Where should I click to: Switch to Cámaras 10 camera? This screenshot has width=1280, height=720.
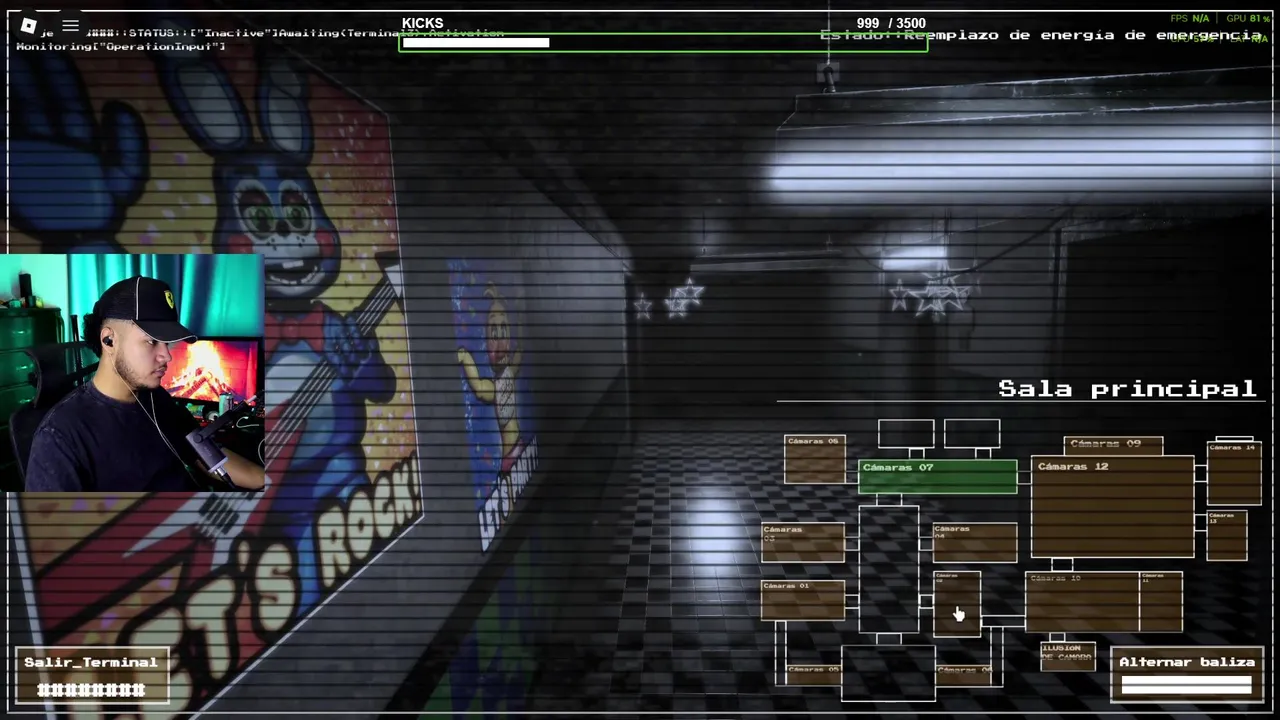1083,602
